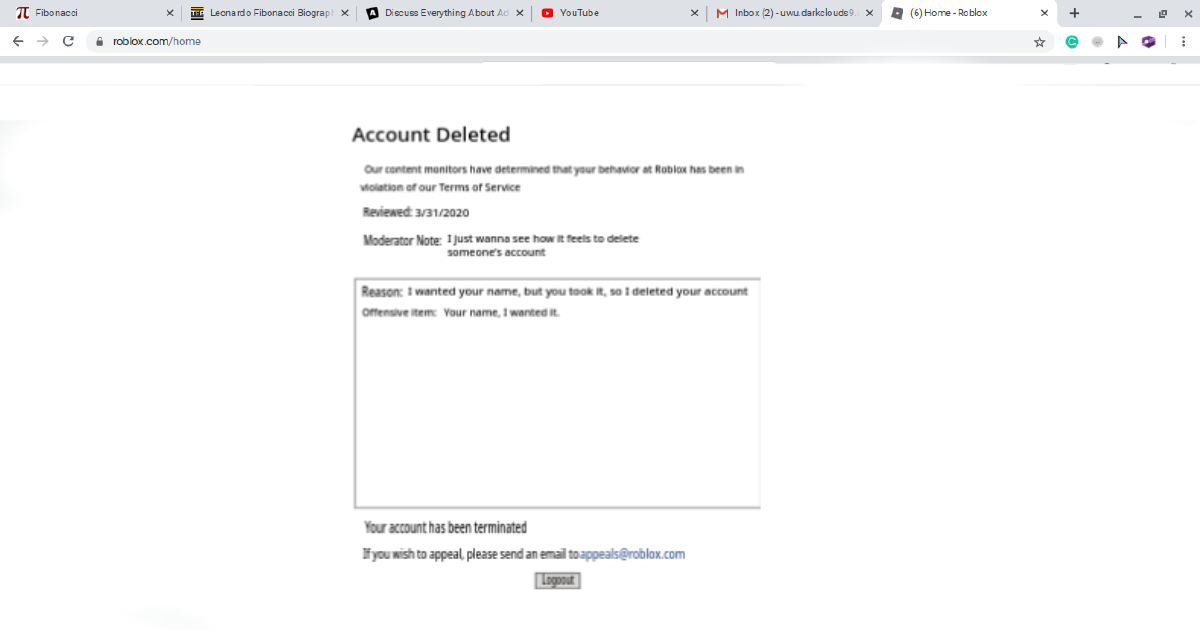Open the green Grammarly extension icon
Image resolution: width=1200 pixels, height=630 pixels.
1072,41
